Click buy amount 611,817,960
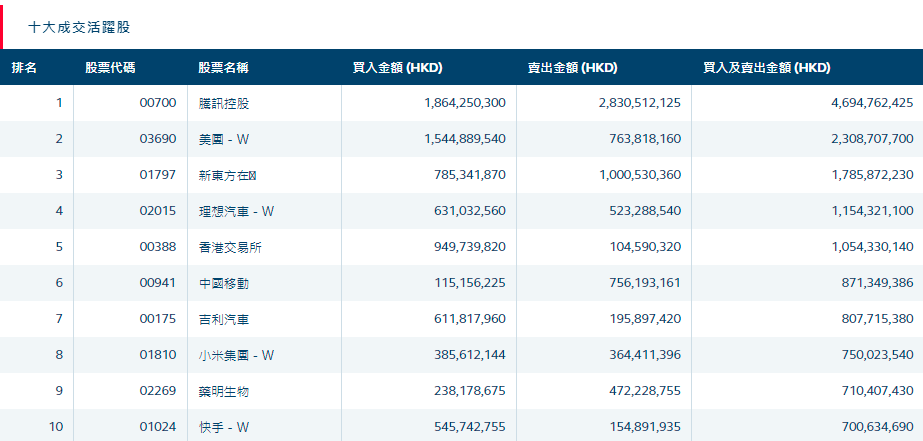 (472, 319)
